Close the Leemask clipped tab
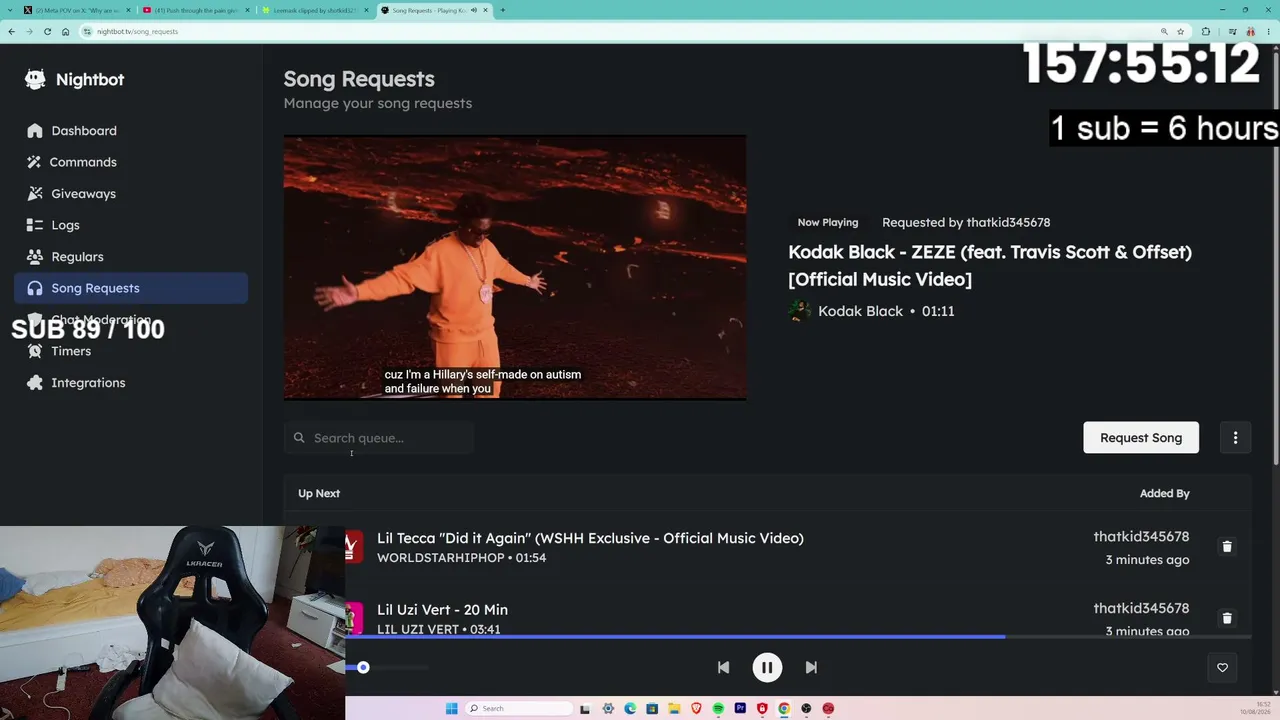Viewport: 1280px width, 720px height. tap(367, 10)
